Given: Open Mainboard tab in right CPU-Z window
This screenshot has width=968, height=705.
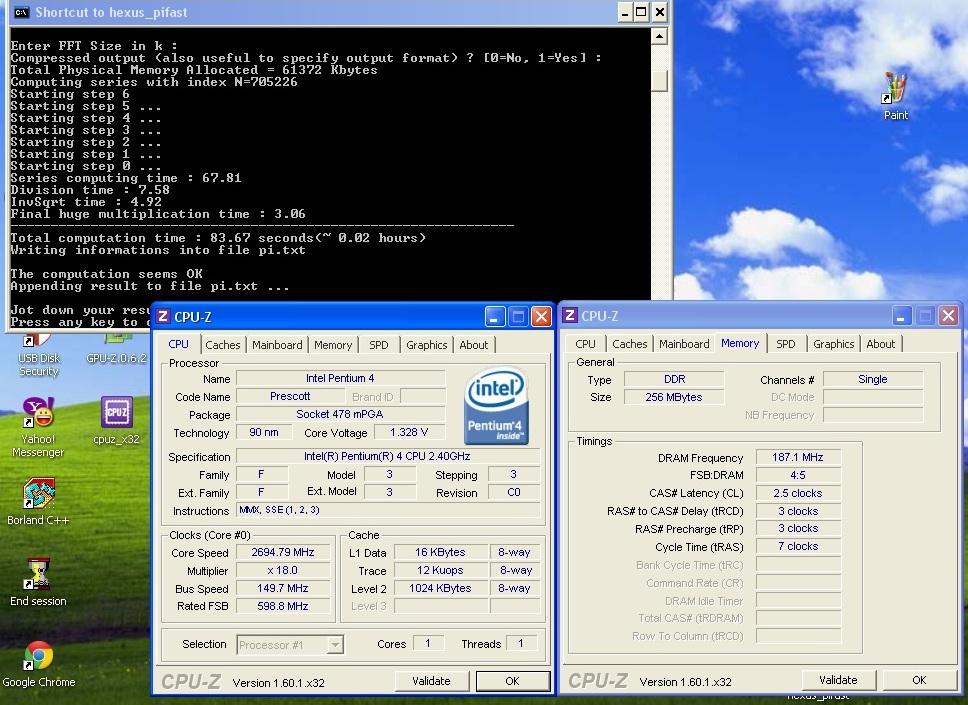Looking at the screenshot, I should [684, 344].
